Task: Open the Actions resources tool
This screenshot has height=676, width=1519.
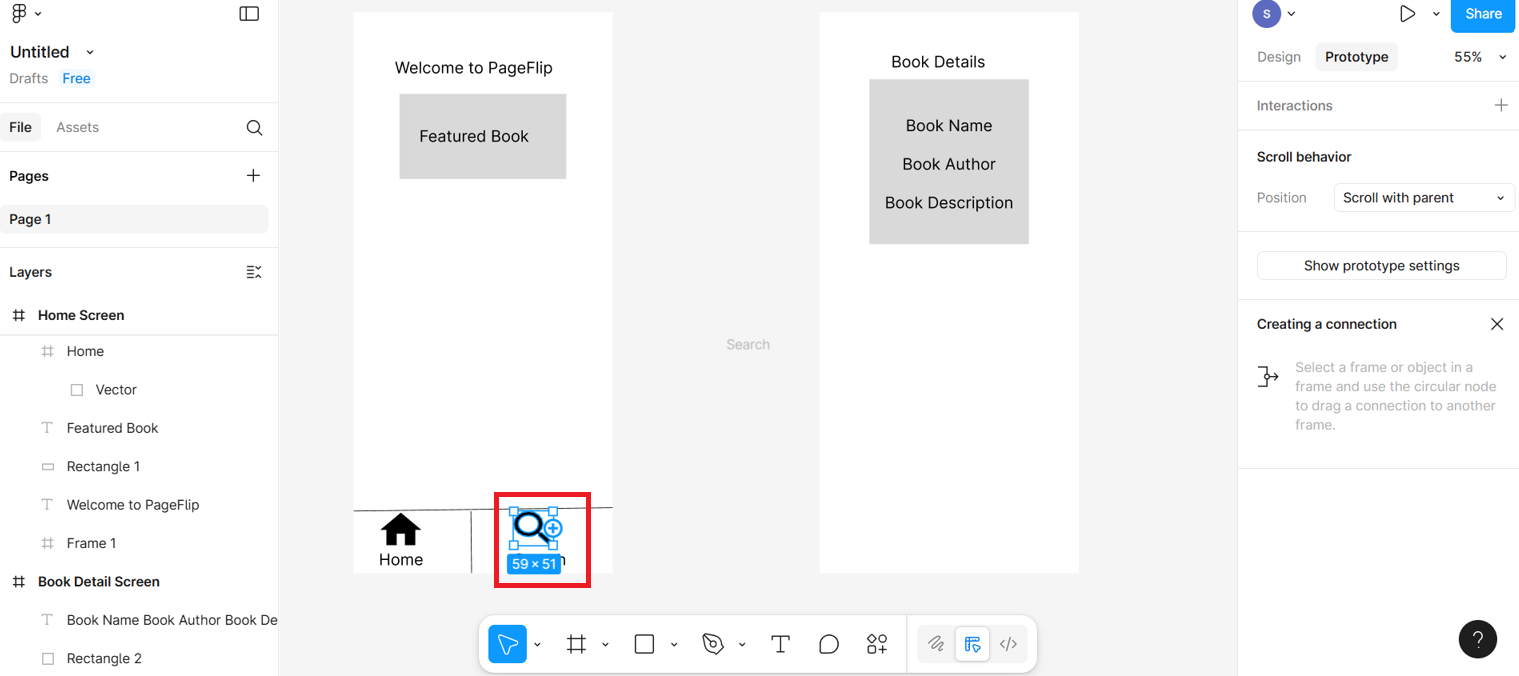Action: (x=877, y=645)
